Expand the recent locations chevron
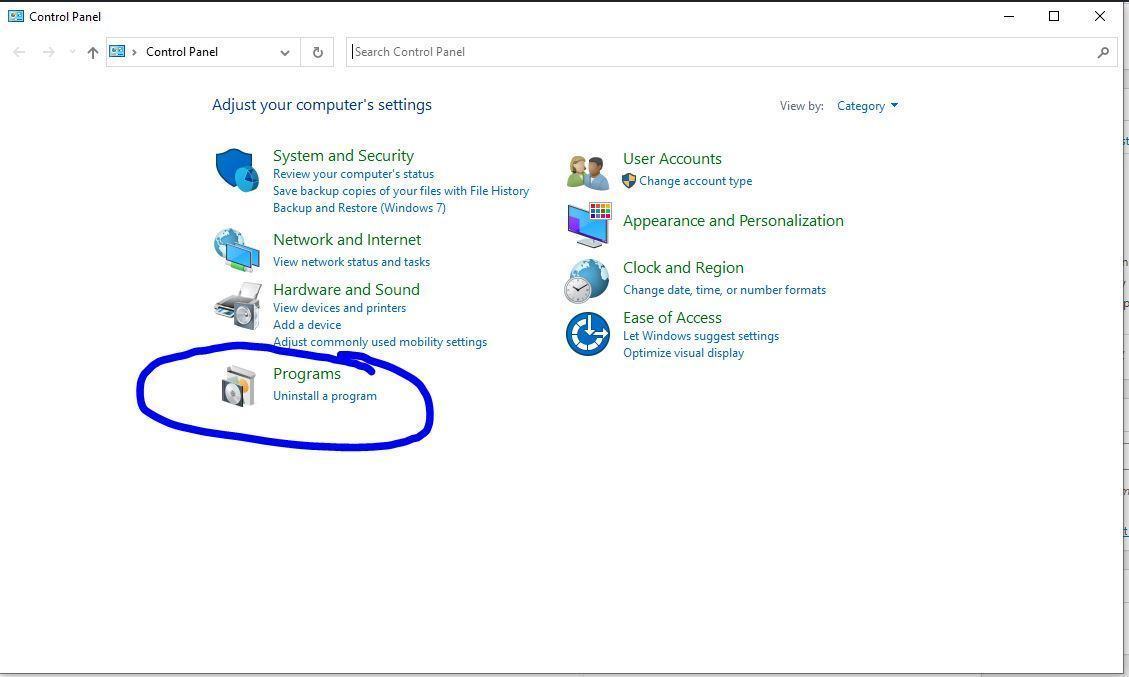The width and height of the screenshot is (1129, 677). pos(72,52)
